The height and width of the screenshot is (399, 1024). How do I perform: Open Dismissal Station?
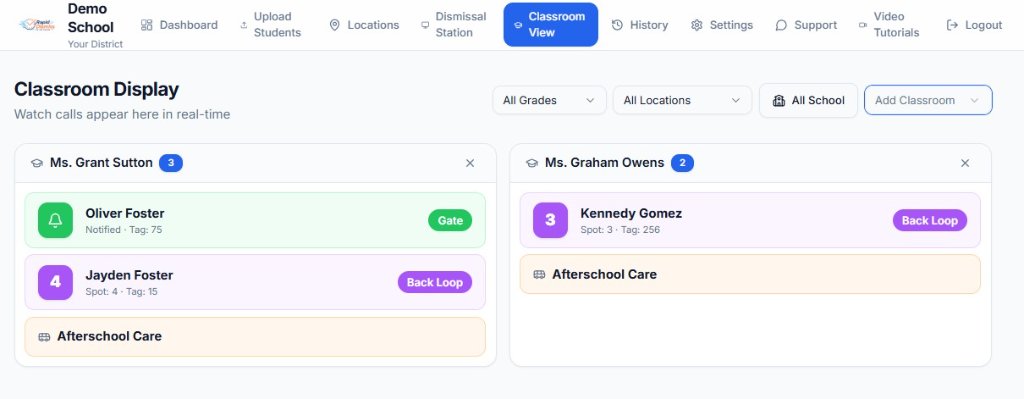[x=454, y=25]
